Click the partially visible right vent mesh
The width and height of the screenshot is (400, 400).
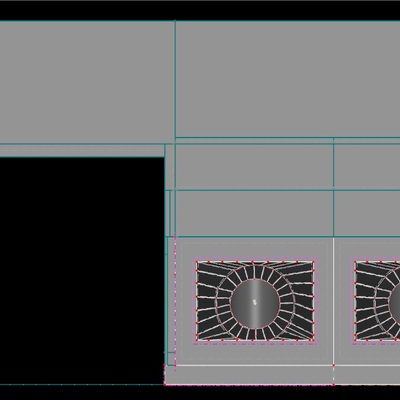coord(377,301)
